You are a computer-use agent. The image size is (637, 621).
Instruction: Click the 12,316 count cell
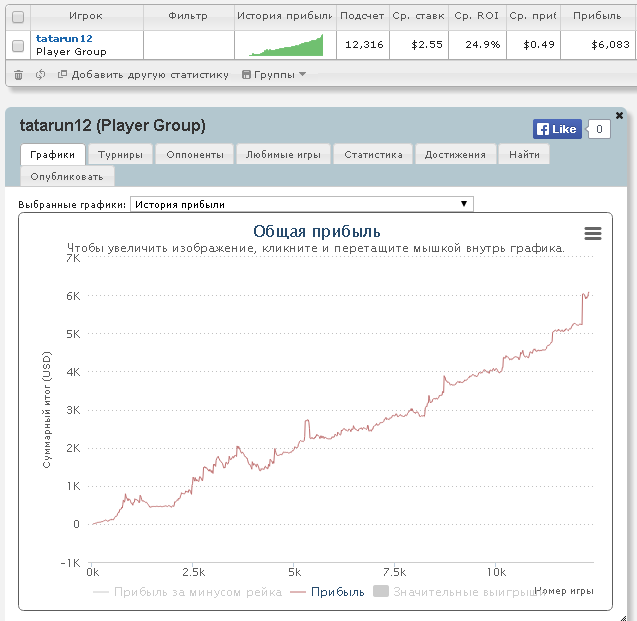point(364,45)
